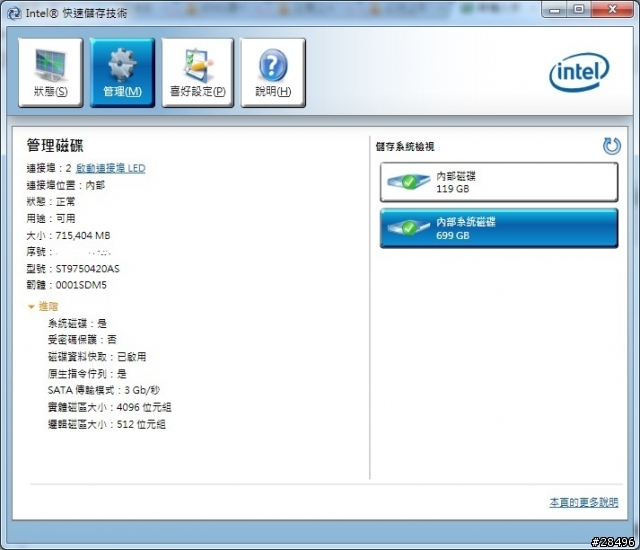Close the Intel window

pos(612,9)
